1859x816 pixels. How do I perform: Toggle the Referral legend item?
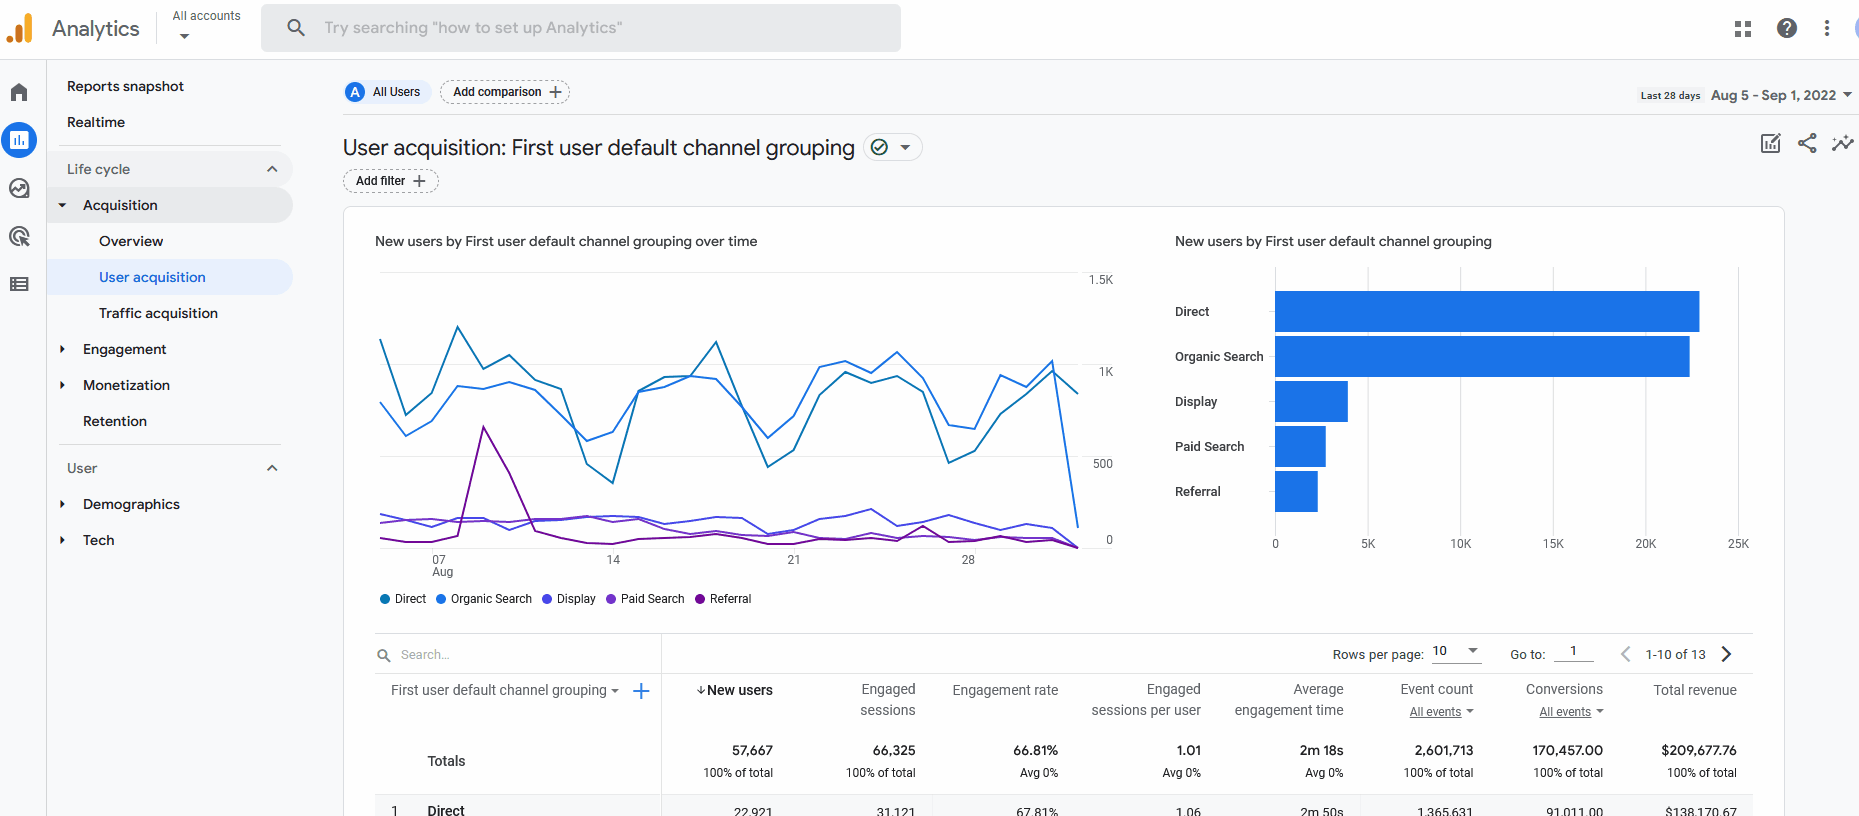pyautogui.click(x=723, y=599)
